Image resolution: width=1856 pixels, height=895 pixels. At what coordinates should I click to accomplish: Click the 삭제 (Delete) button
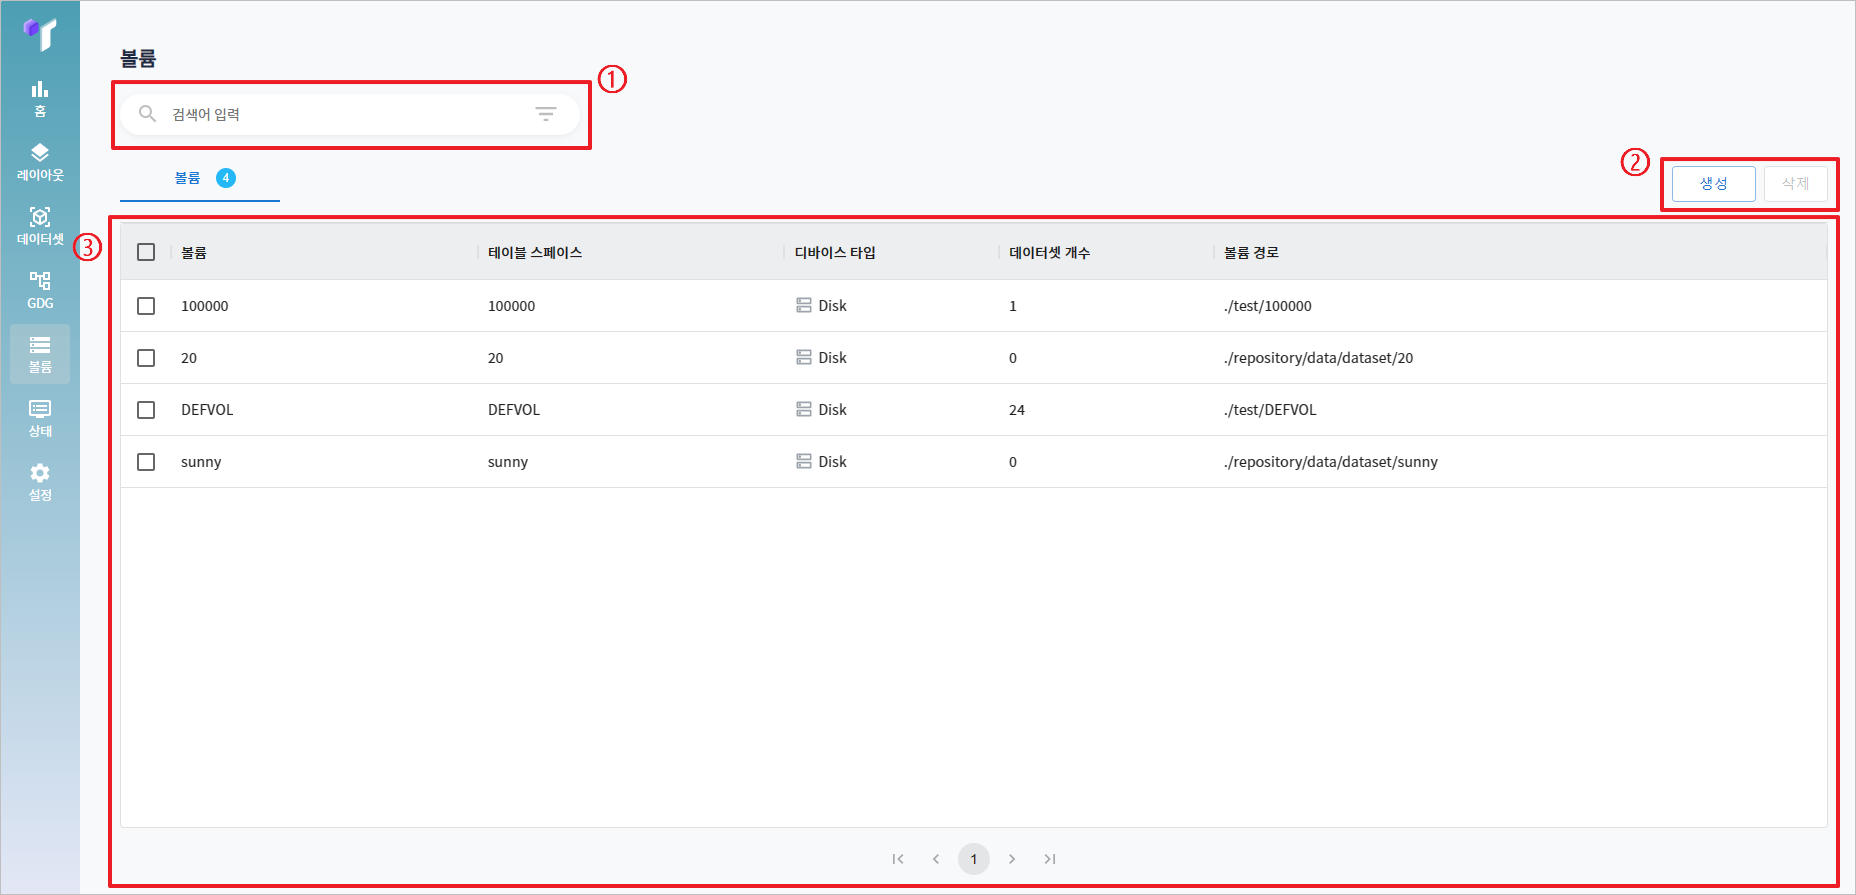click(1796, 184)
